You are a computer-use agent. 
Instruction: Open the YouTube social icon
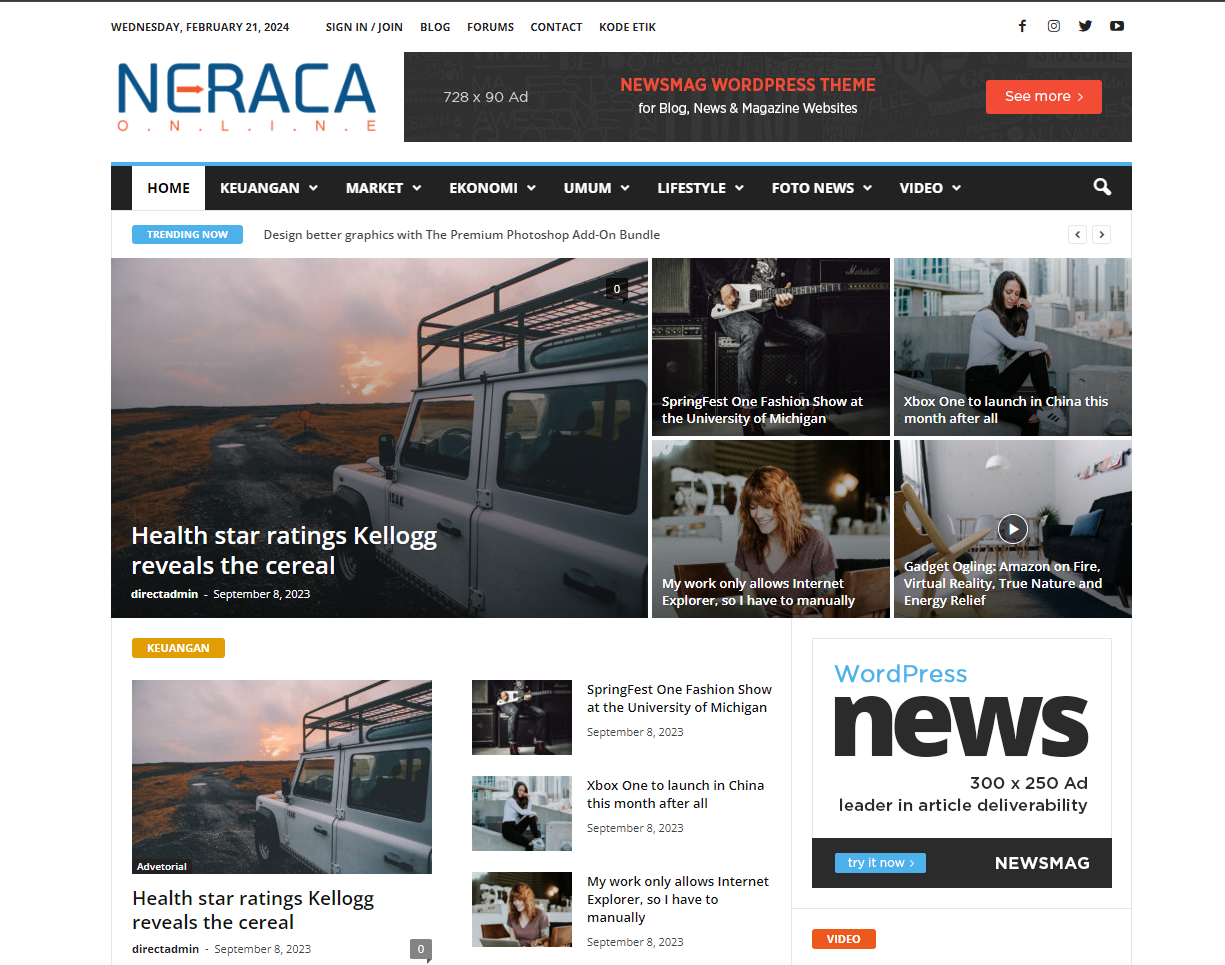1117,26
